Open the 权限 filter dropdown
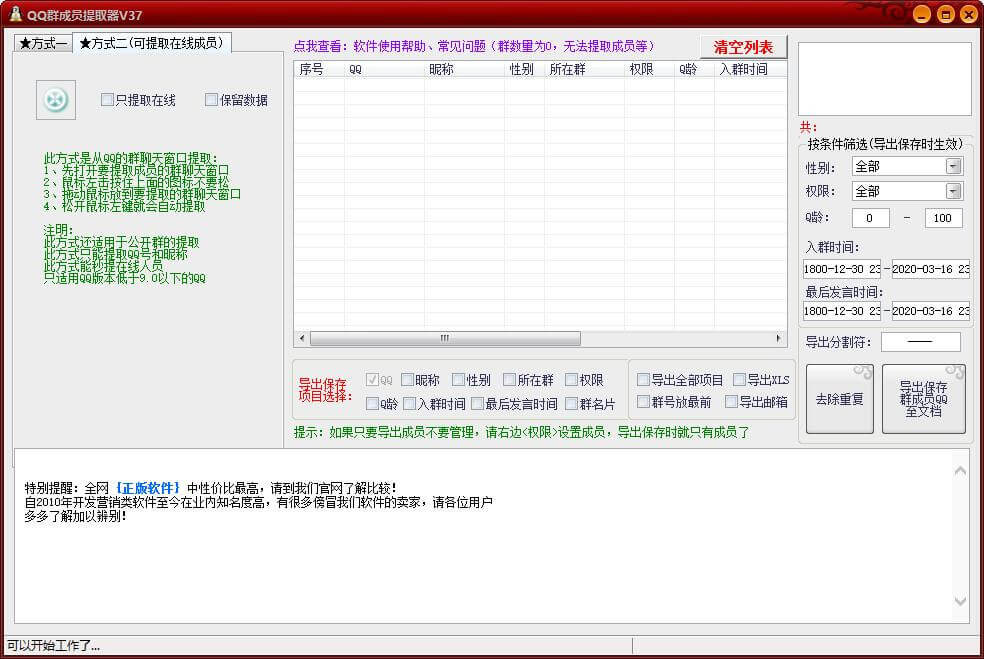Screen dimensions: 984x659 click(x=953, y=191)
